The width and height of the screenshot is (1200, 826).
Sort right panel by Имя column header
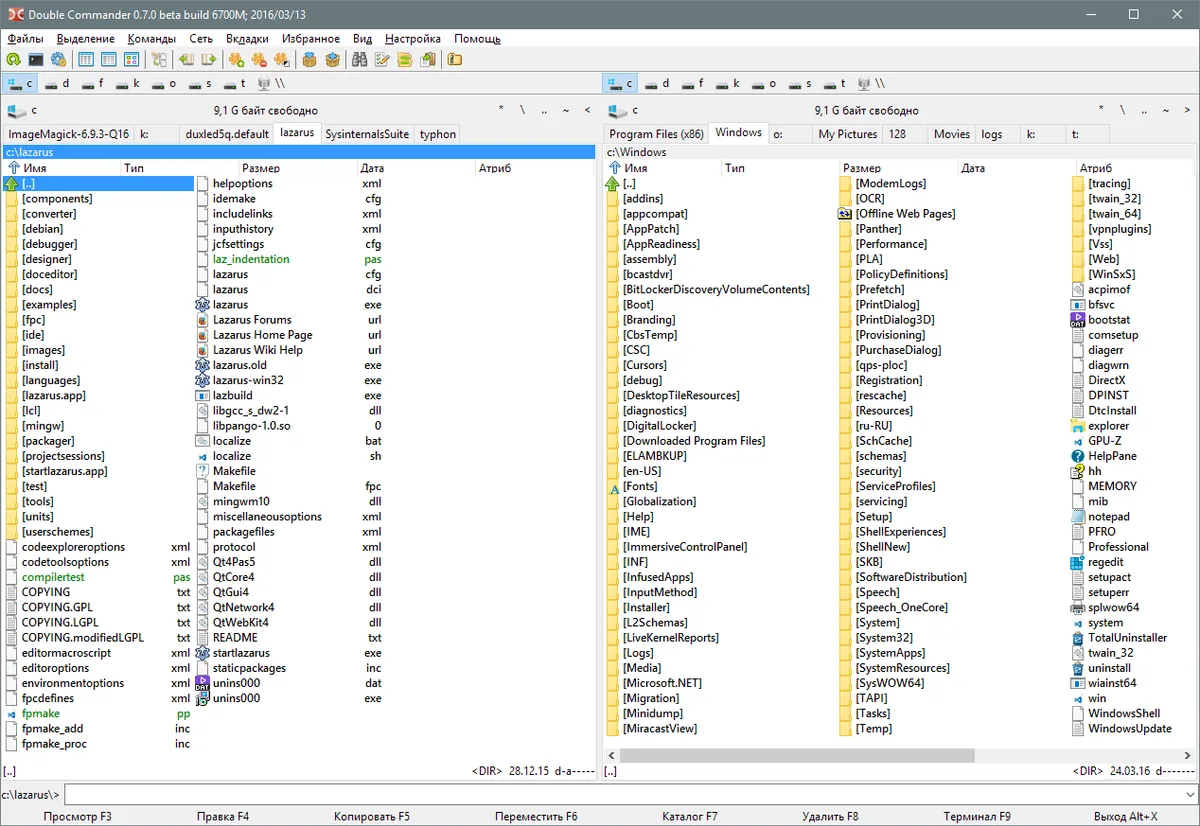click(662, 168)
